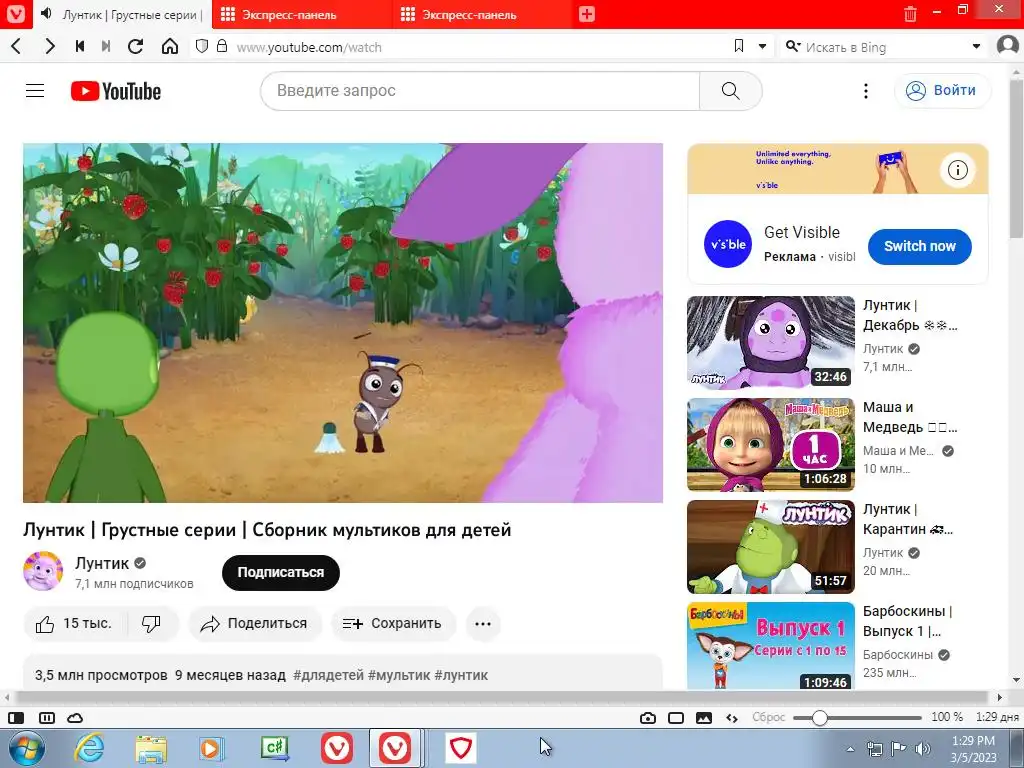Open Лунтик Декабрь video thumbnail

click(x=771, y=343)
